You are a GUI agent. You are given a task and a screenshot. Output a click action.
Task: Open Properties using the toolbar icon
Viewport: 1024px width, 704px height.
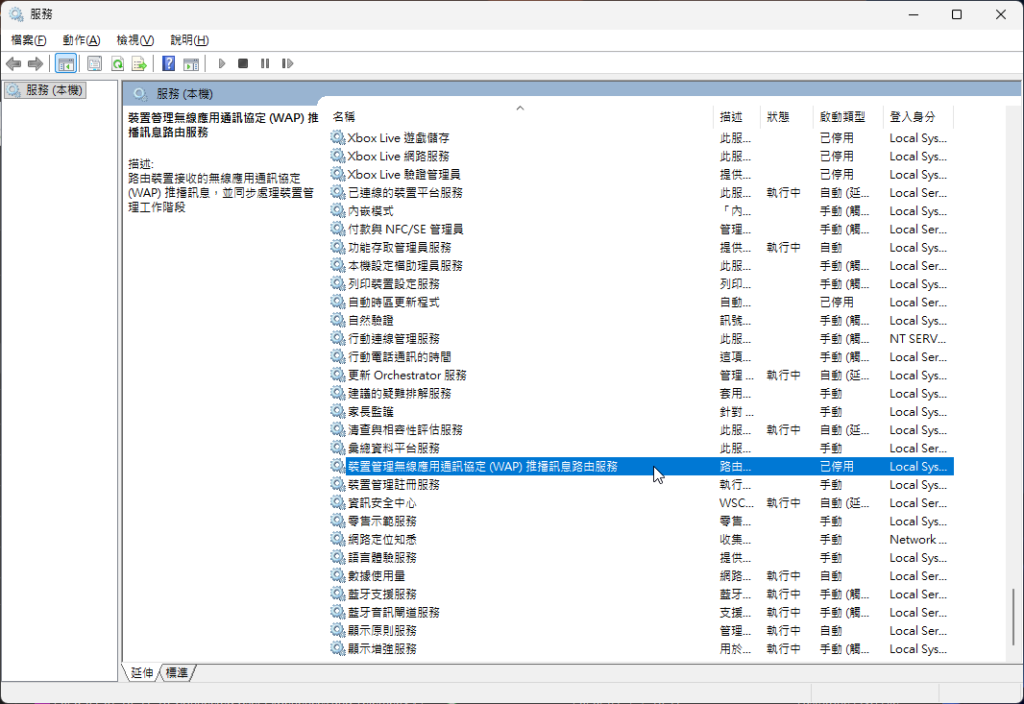[94, 64]
